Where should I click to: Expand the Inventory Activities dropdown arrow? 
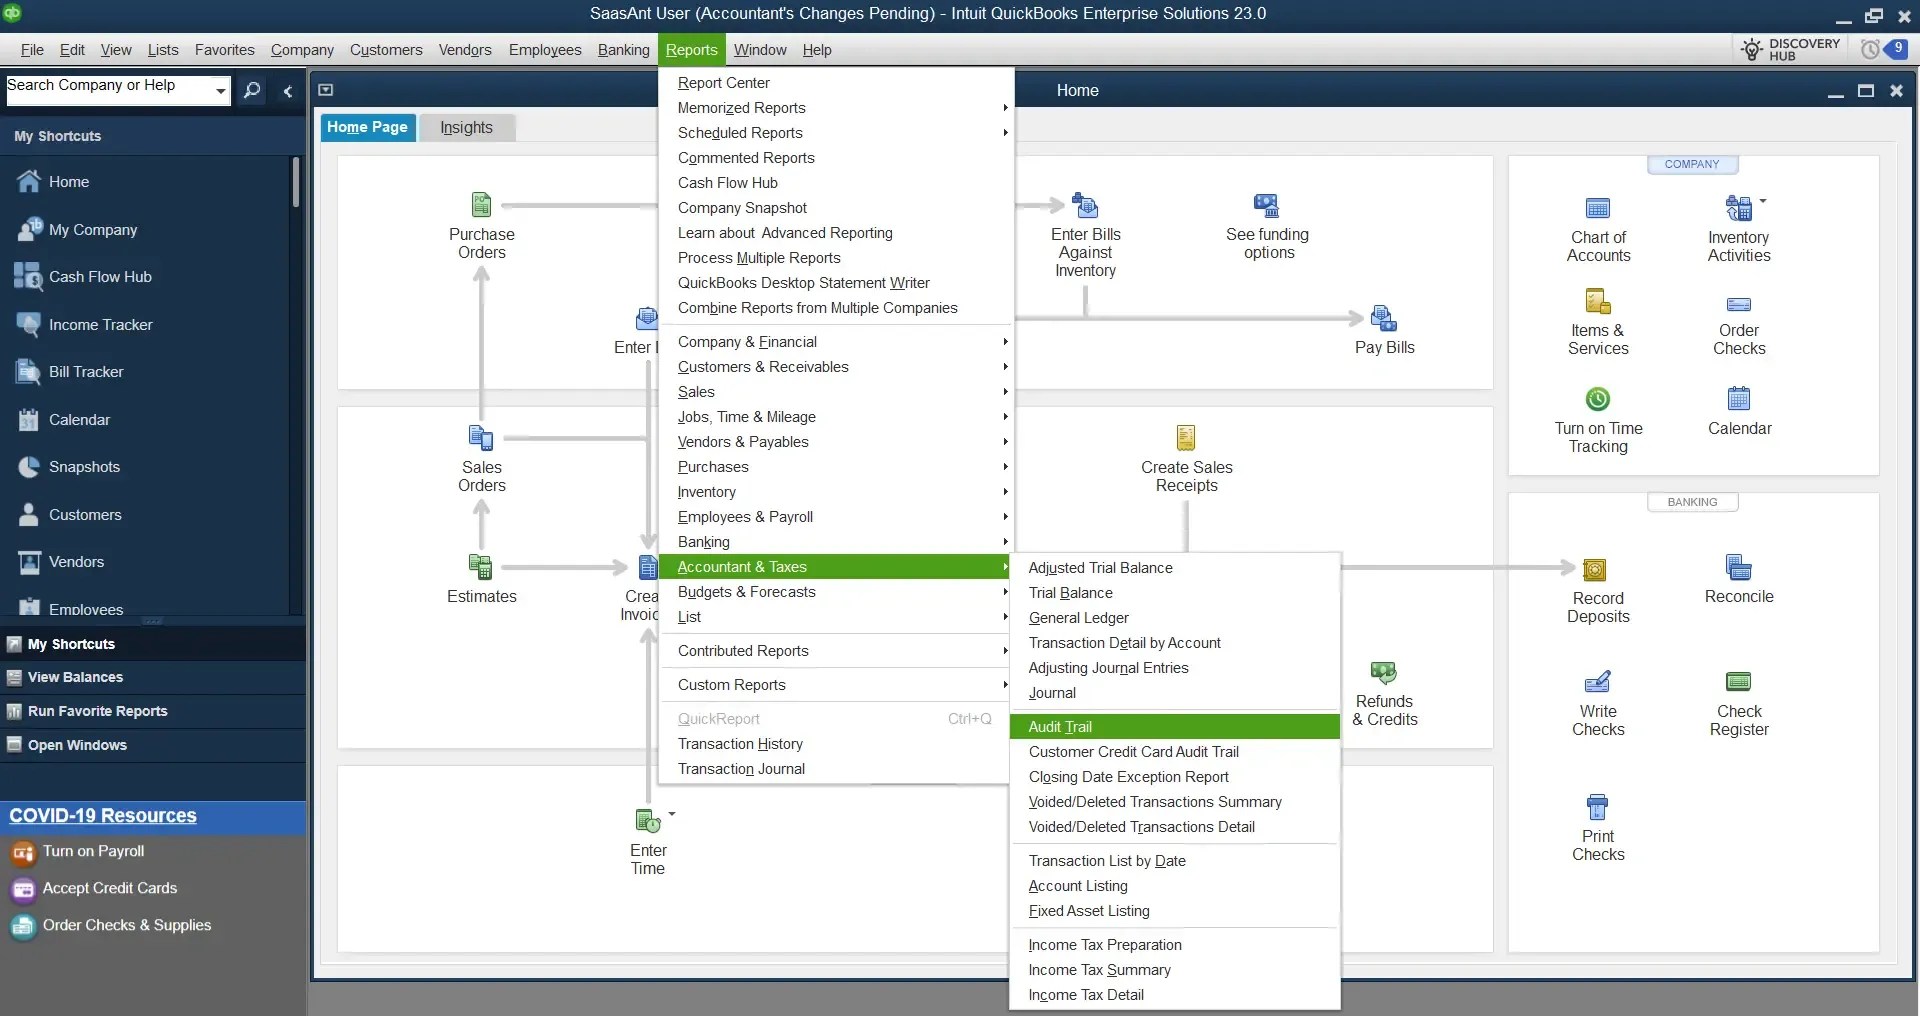click(x=1762, y=200)
